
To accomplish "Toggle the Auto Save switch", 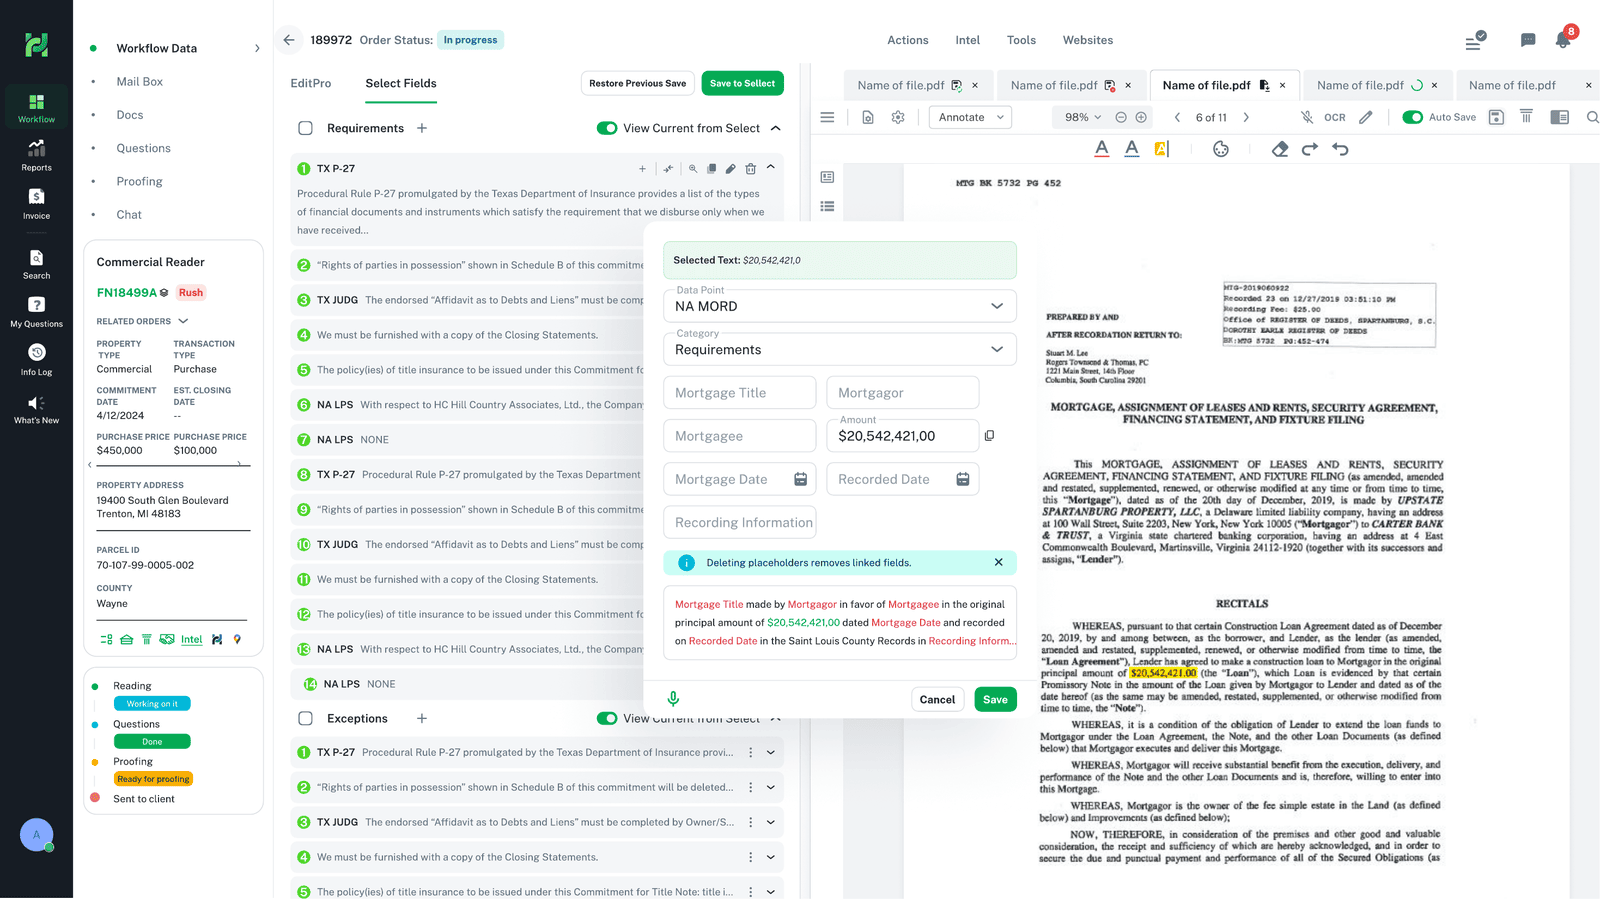I will (x=1412, y=117).
